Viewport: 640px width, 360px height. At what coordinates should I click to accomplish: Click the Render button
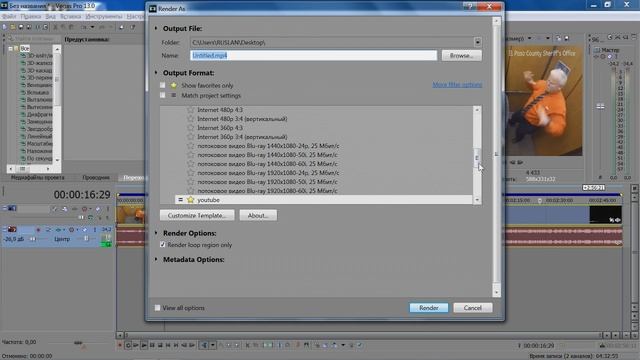pos(429,308)
